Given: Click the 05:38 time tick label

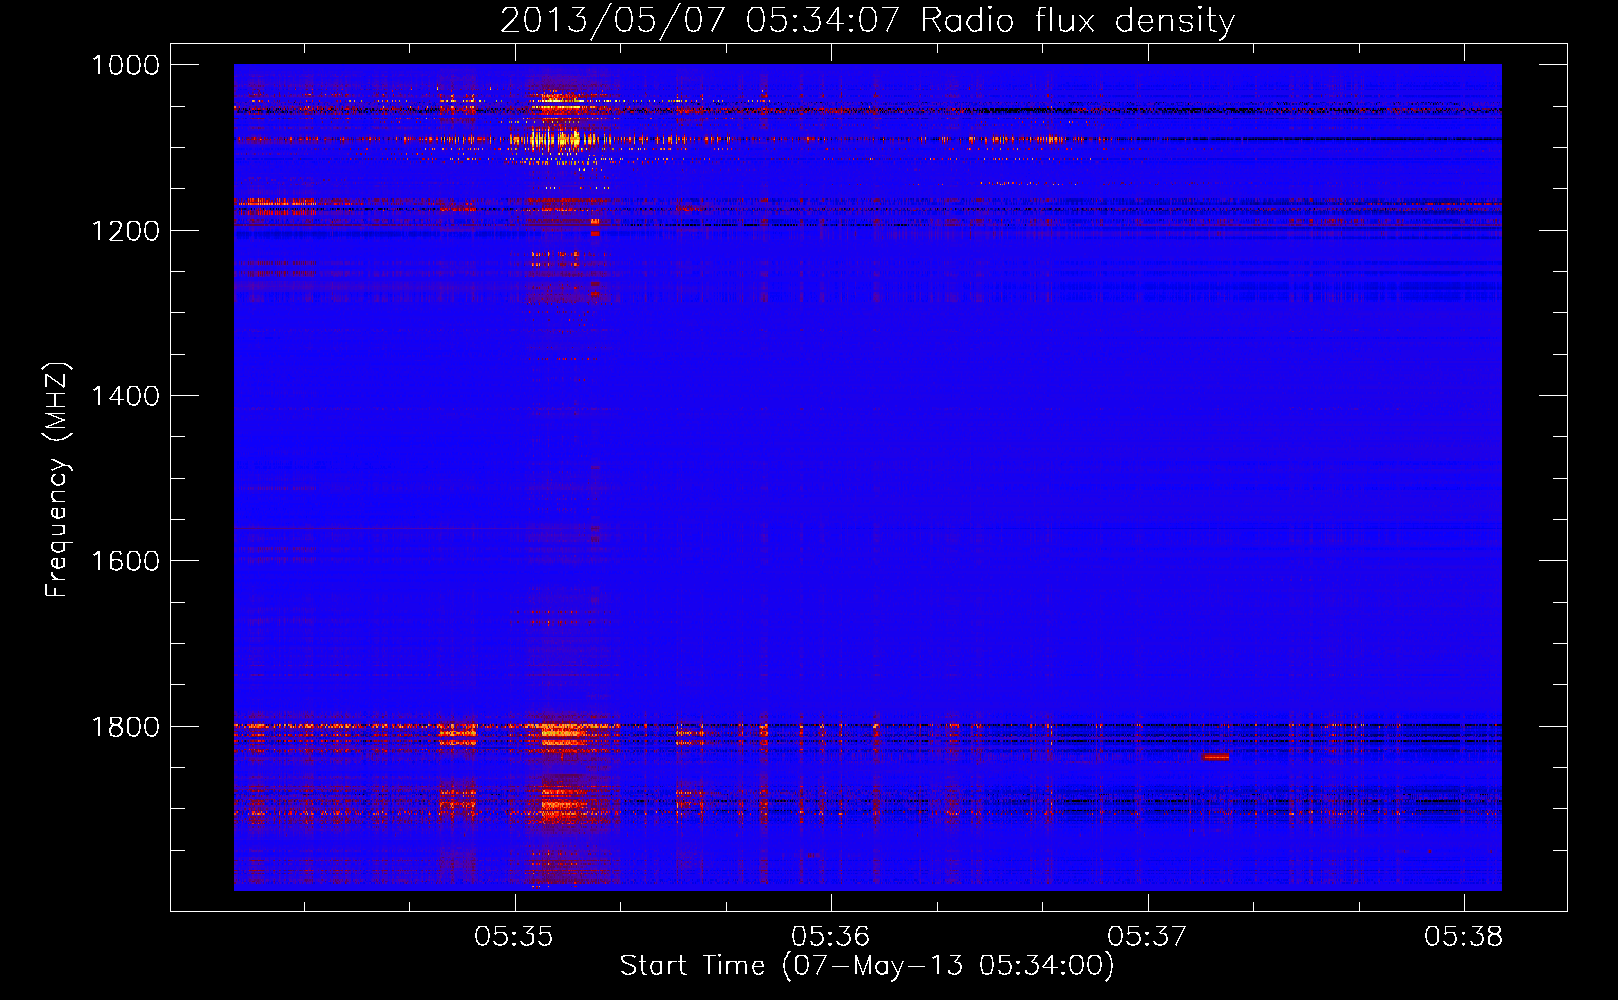Looking at the screenshot, I should pos(1464,937).
